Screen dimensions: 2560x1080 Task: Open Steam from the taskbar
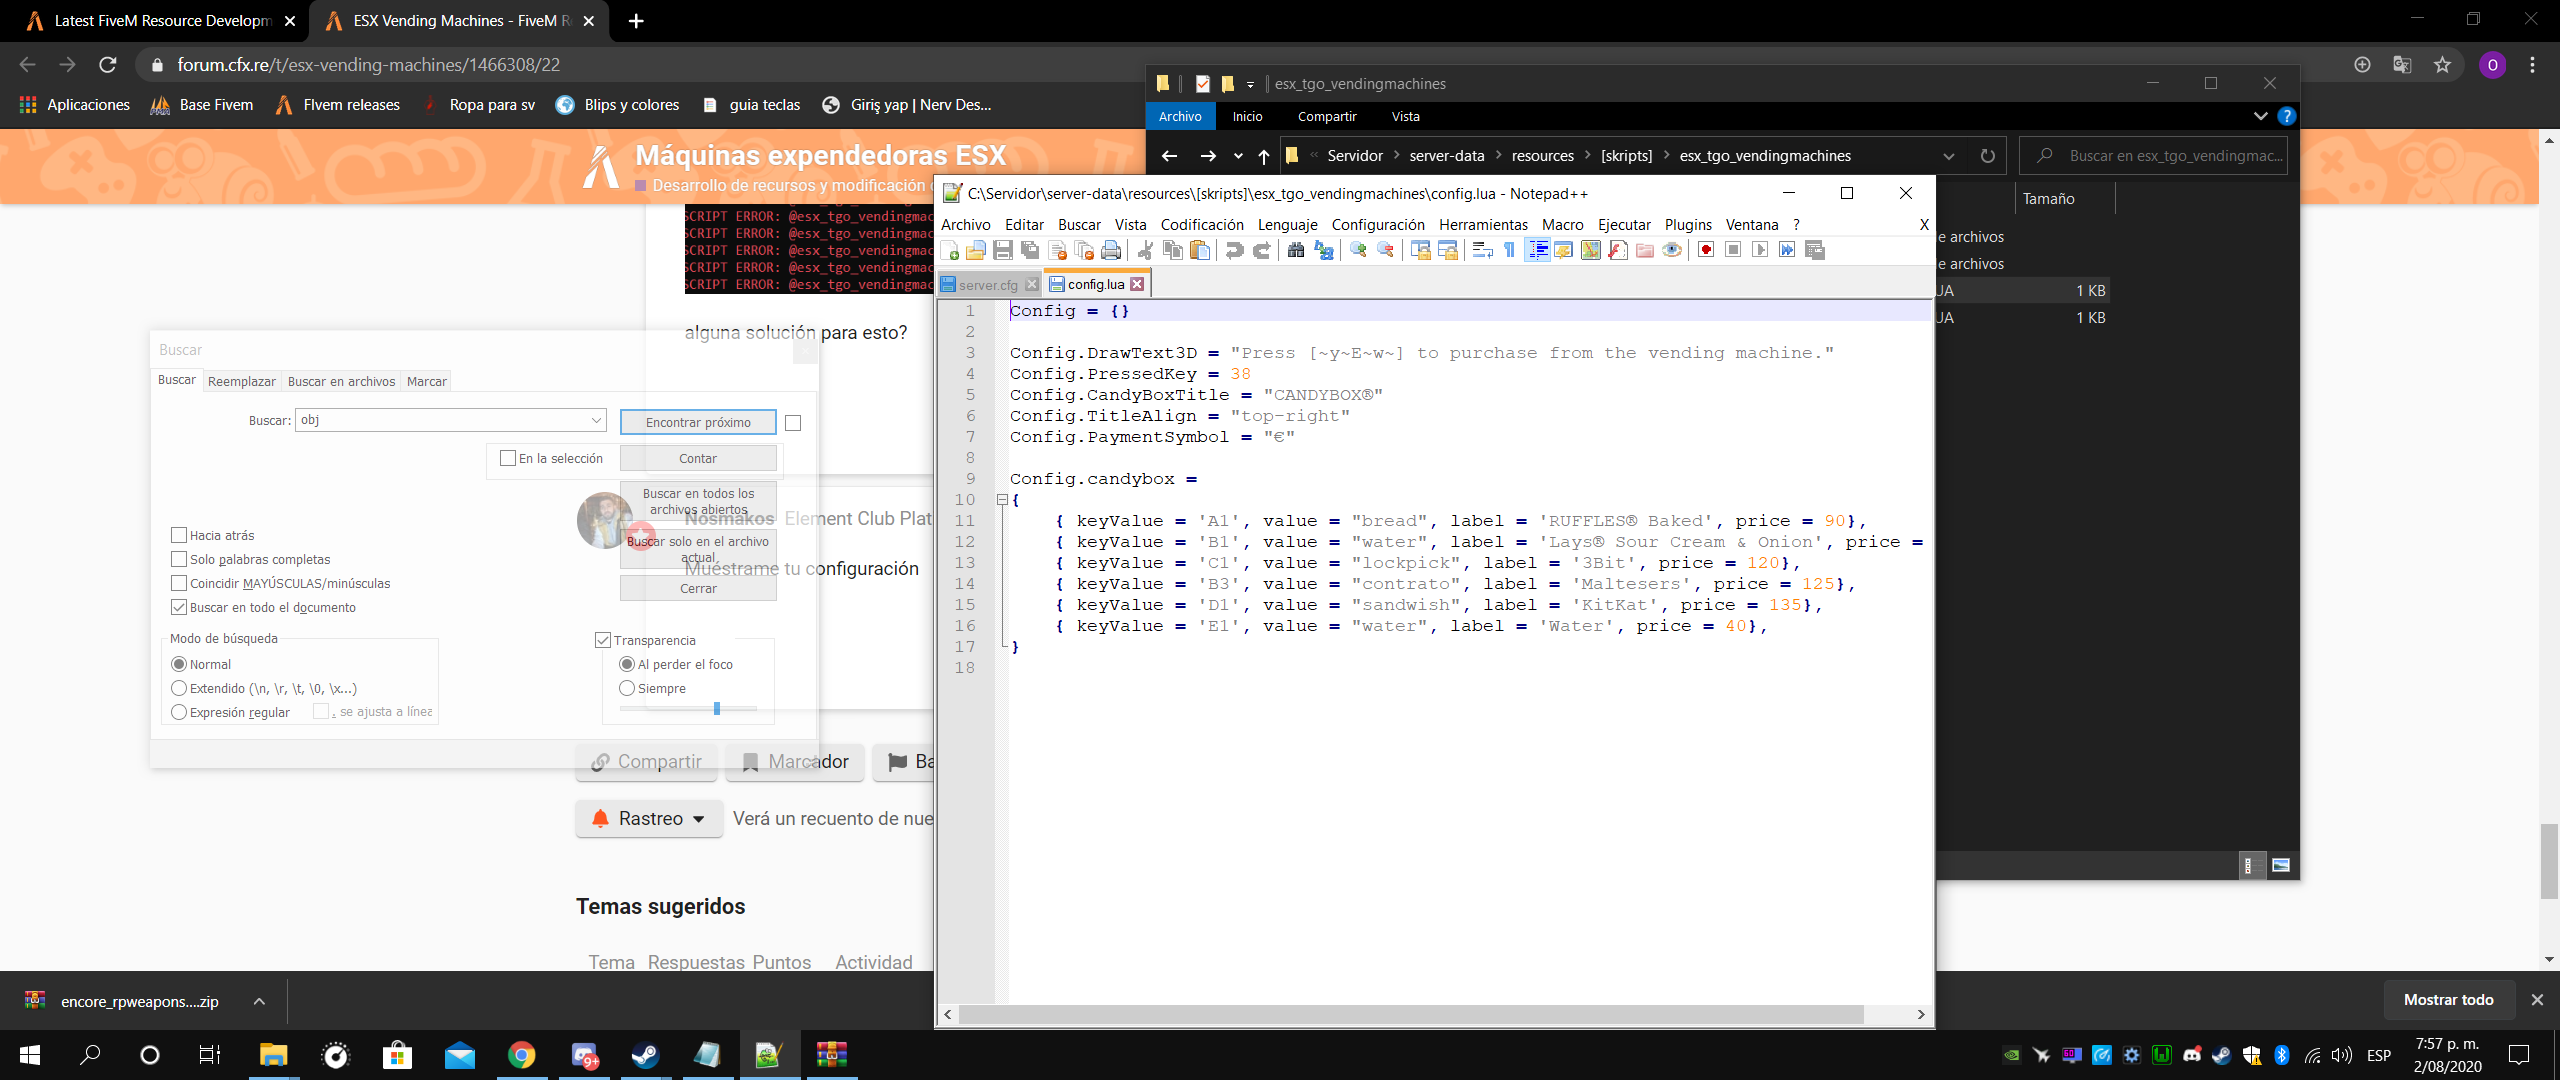645,1055
